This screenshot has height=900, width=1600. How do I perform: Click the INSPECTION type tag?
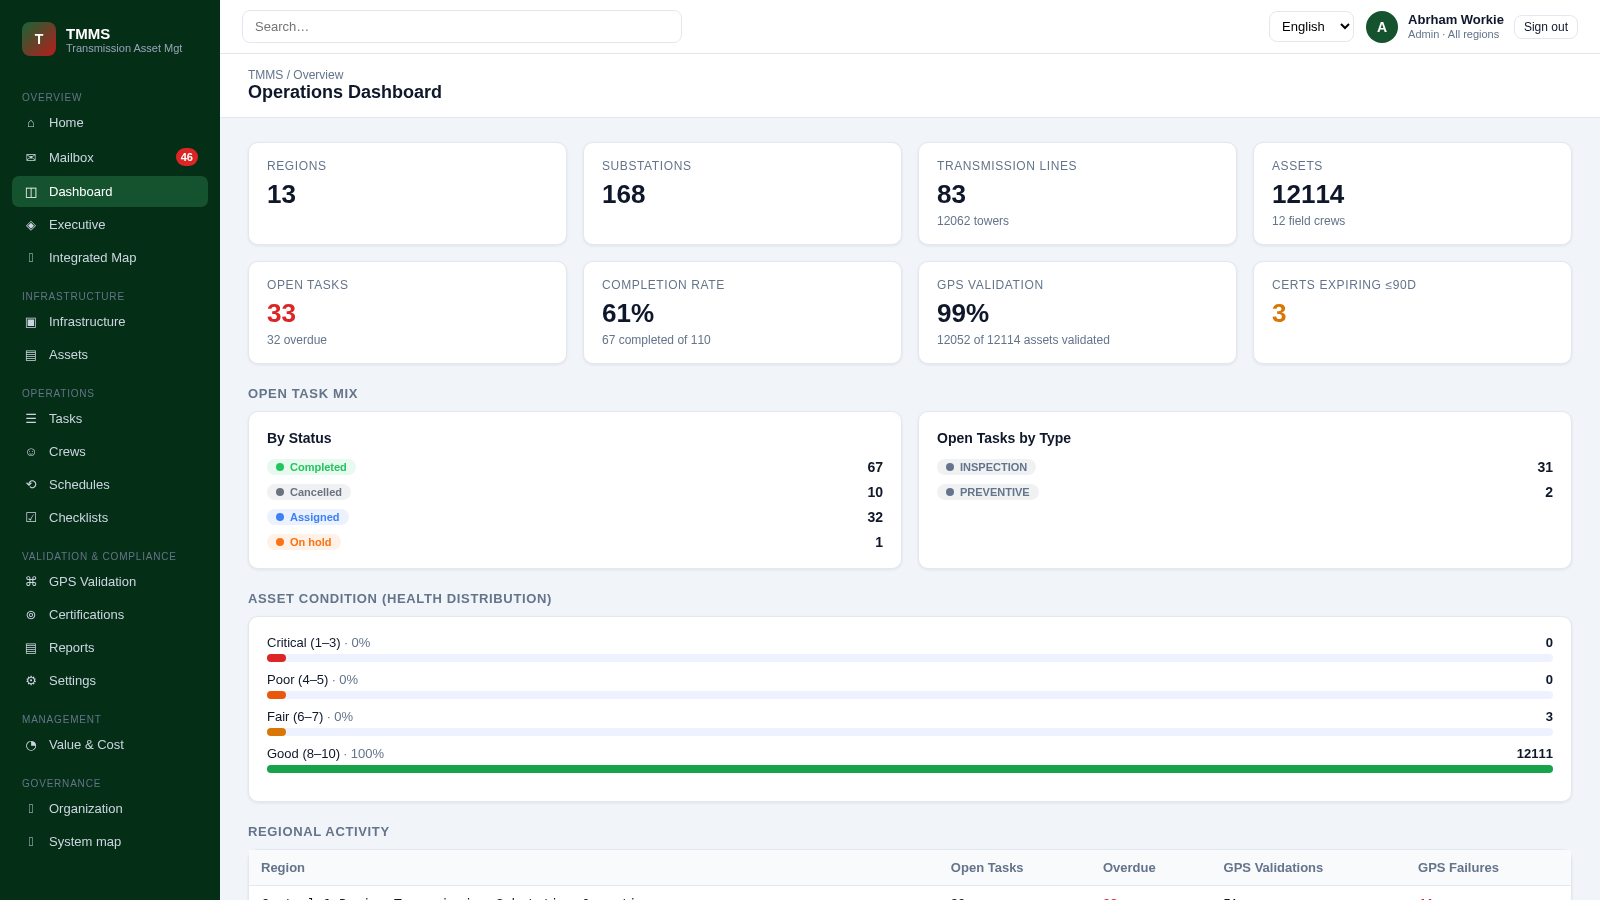click(986, 467)
